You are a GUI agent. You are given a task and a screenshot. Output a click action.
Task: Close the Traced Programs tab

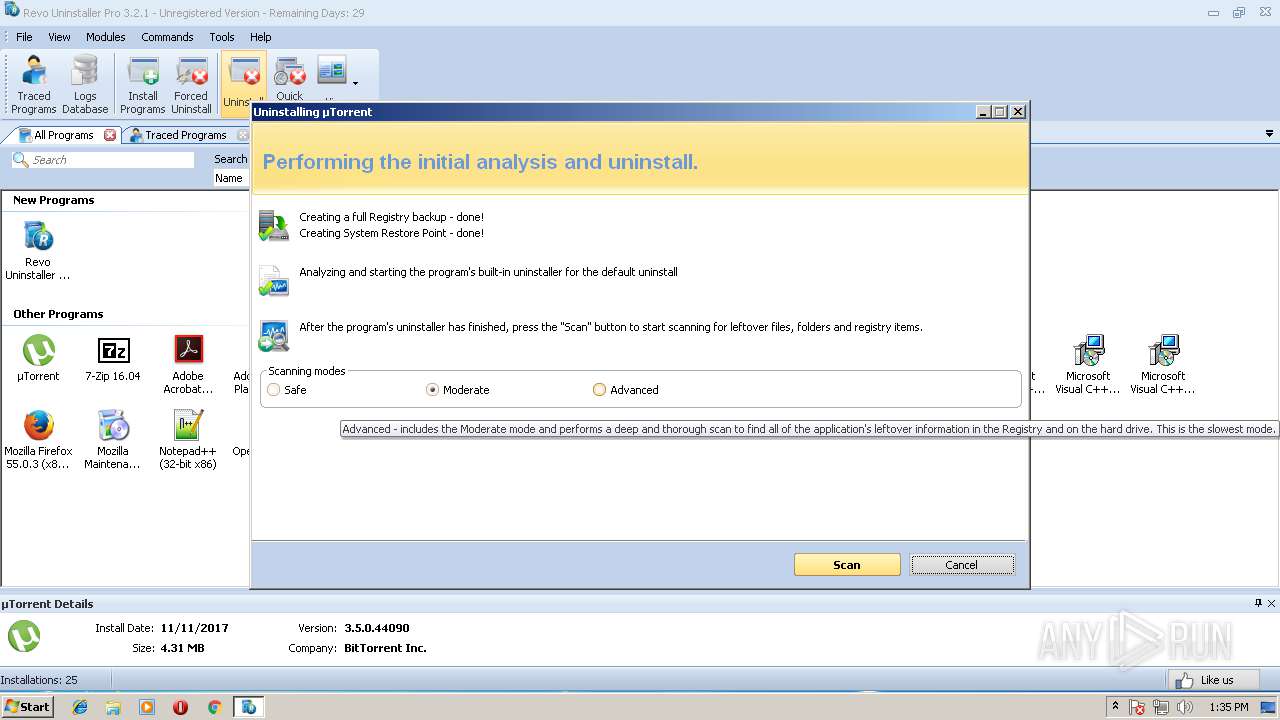(242, 135)
